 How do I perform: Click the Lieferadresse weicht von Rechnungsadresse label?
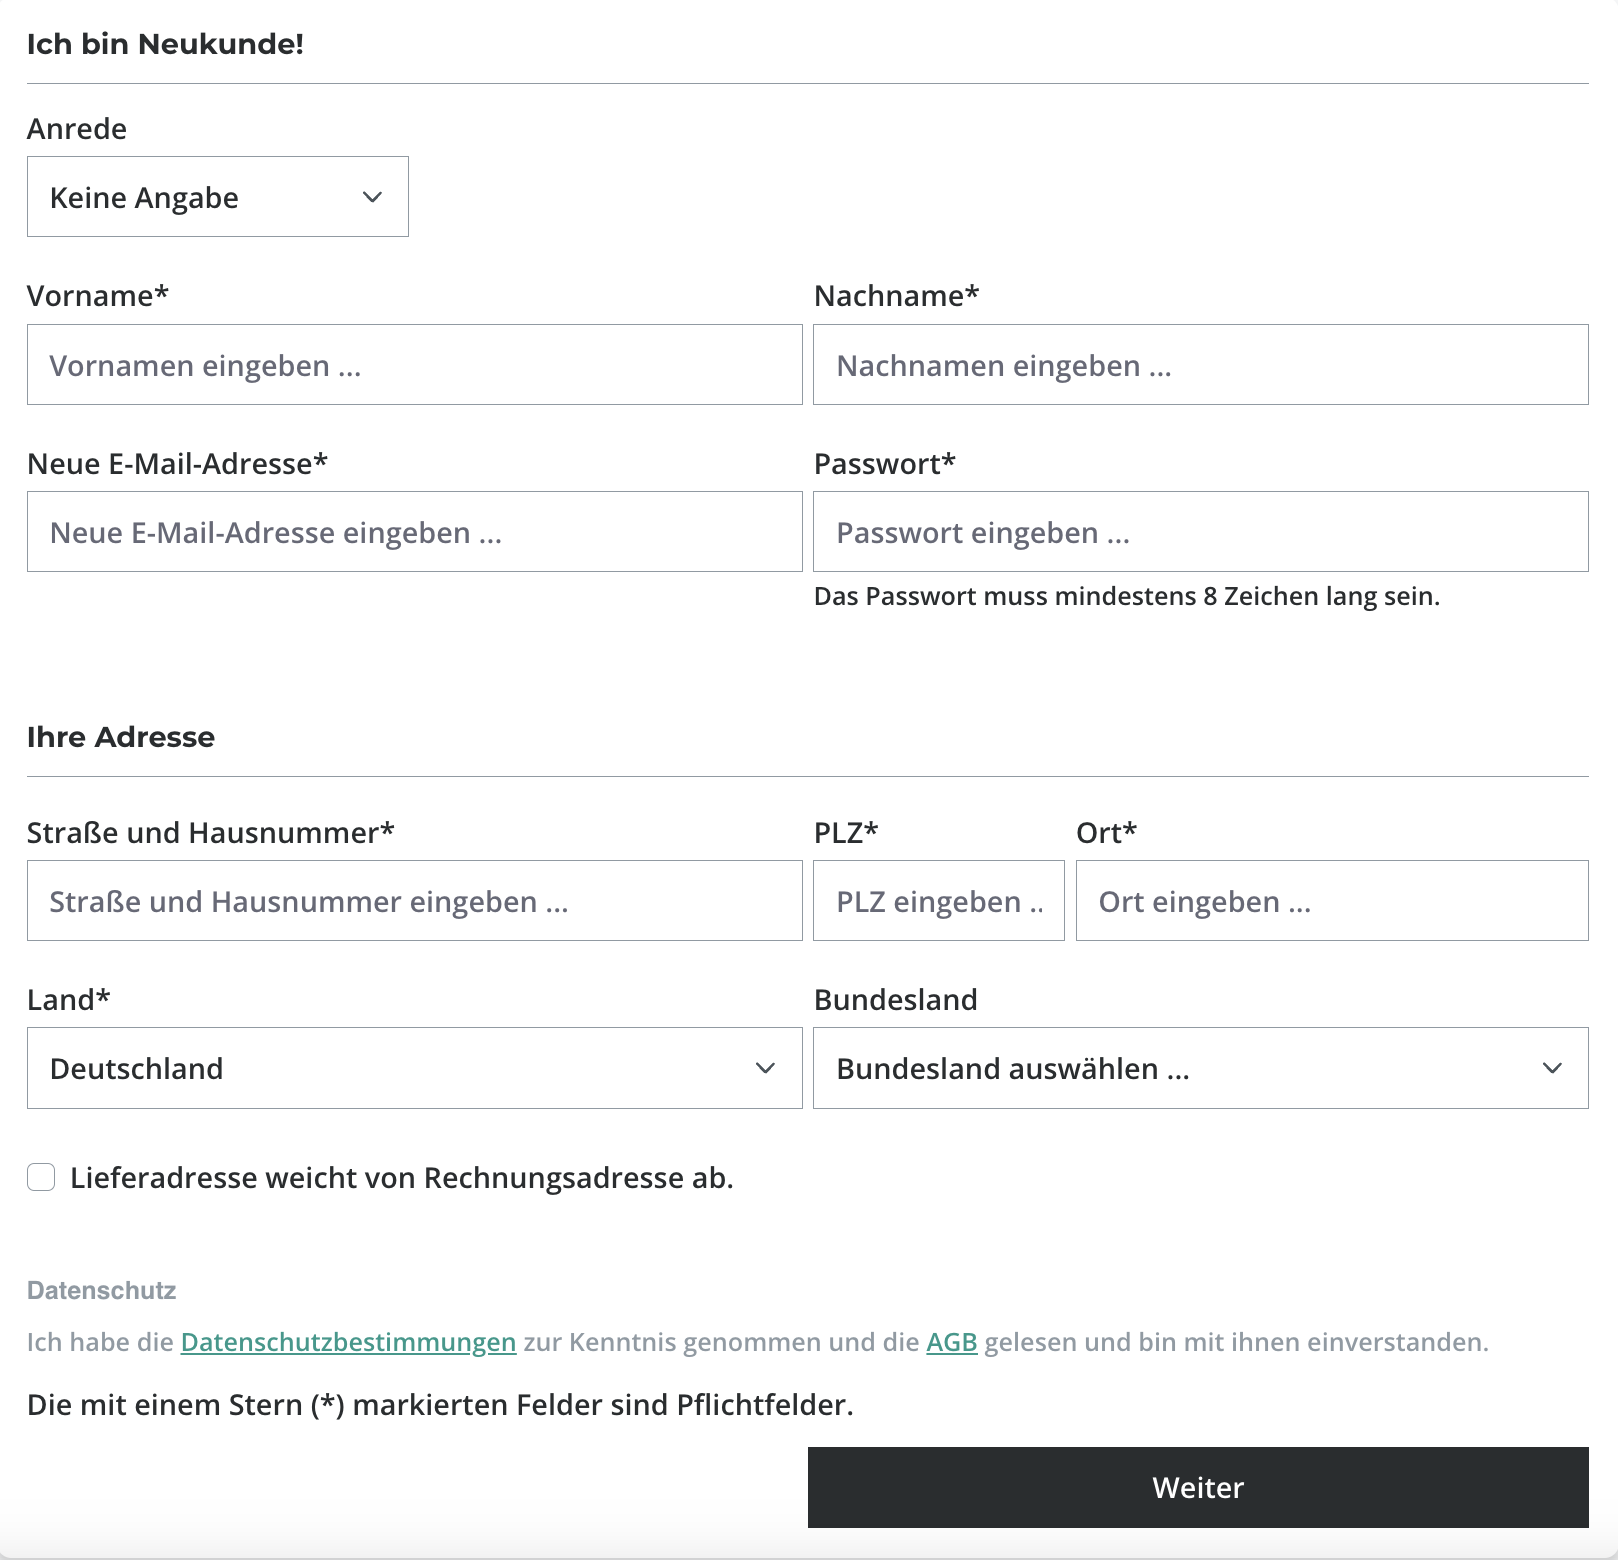click(402, 1178)
